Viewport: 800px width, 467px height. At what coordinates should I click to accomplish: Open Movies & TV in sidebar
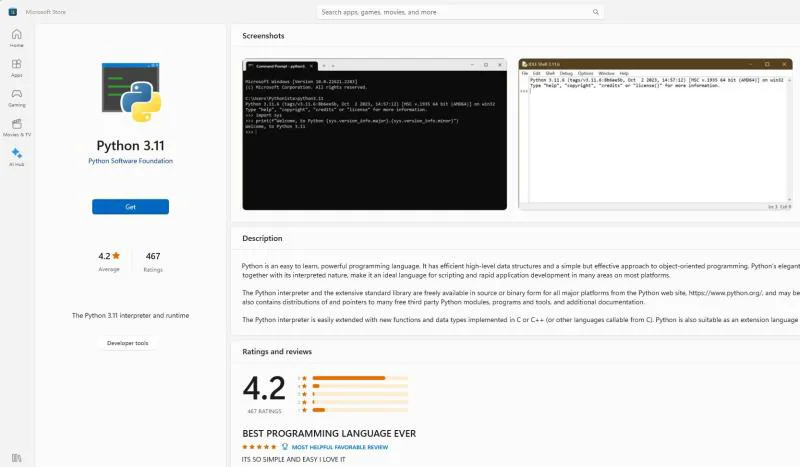pyautogui.click(x=17, y=128)
